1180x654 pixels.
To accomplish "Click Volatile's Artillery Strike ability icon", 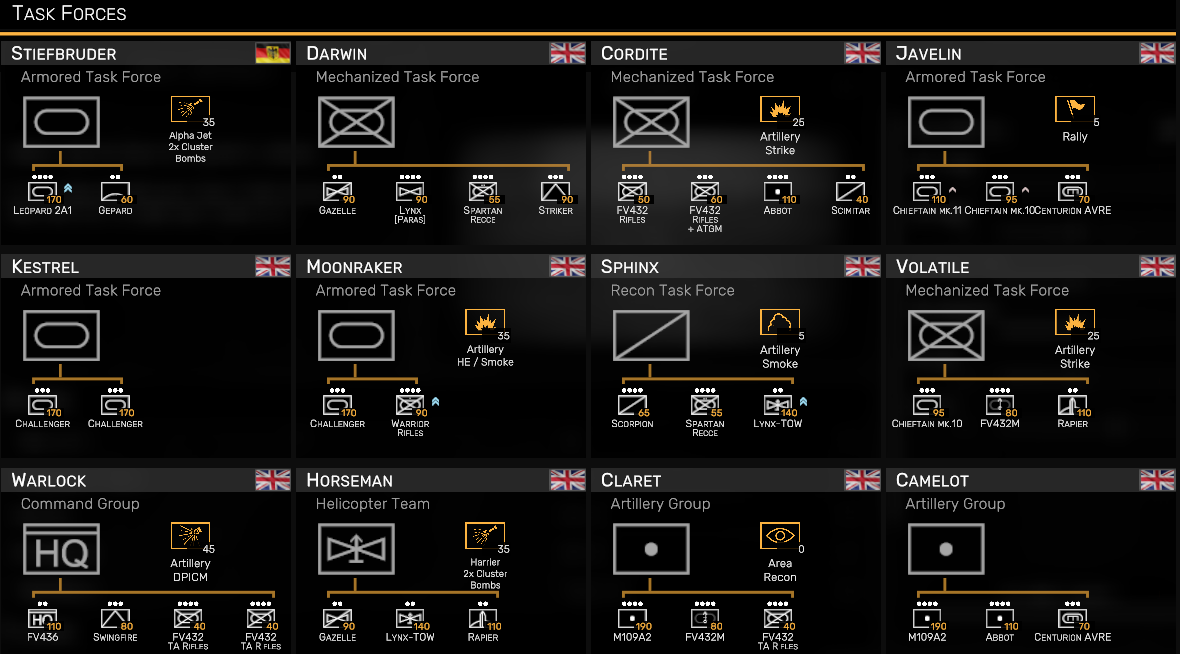I will [x=1075, y=322].
